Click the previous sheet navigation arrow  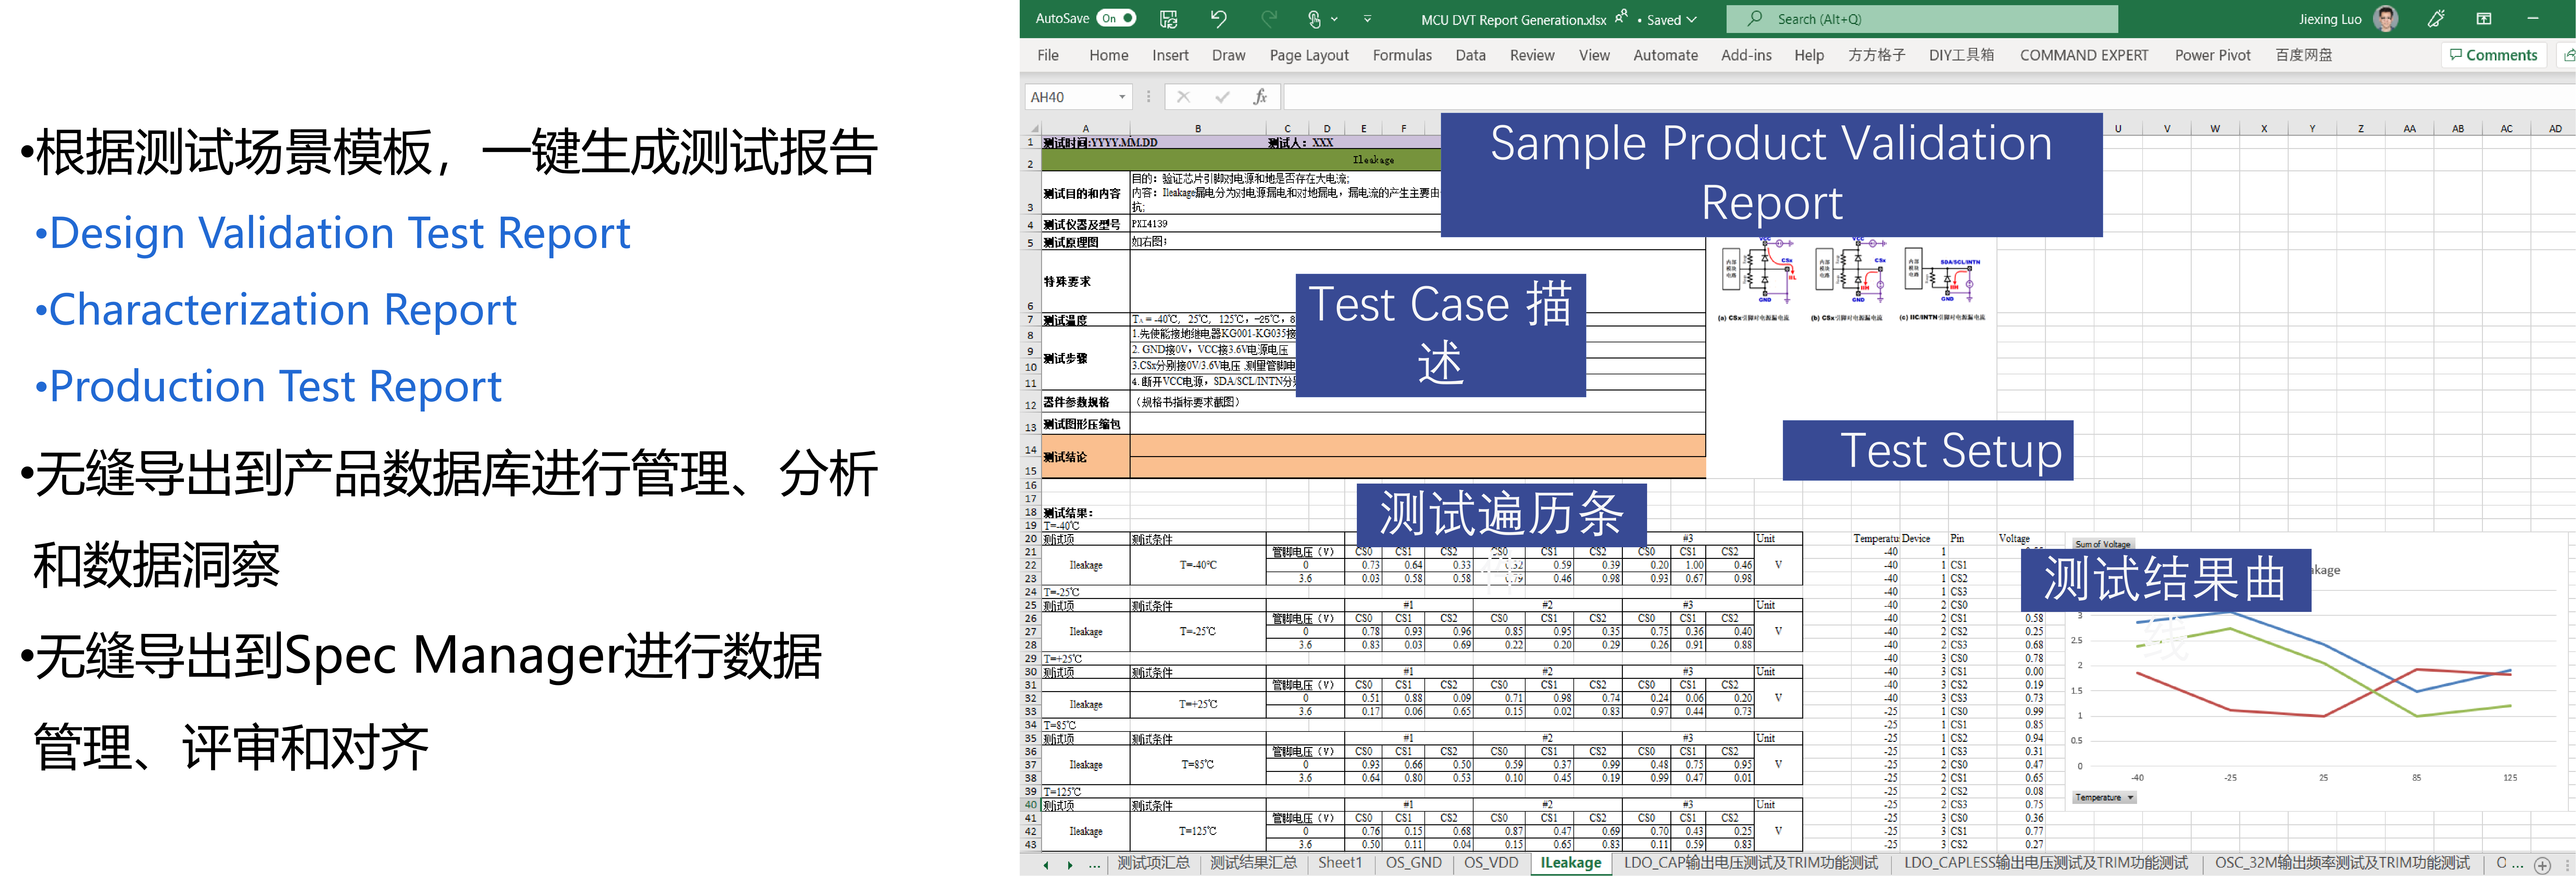[x=1046, y=865]
